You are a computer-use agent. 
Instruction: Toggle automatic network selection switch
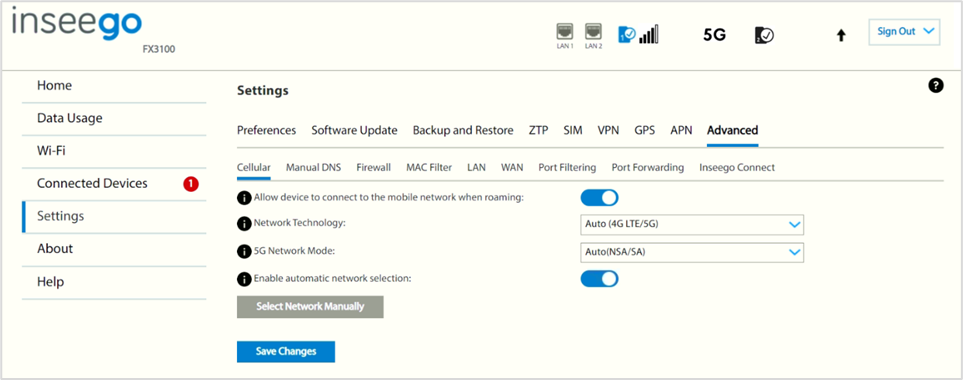[599, 279]
